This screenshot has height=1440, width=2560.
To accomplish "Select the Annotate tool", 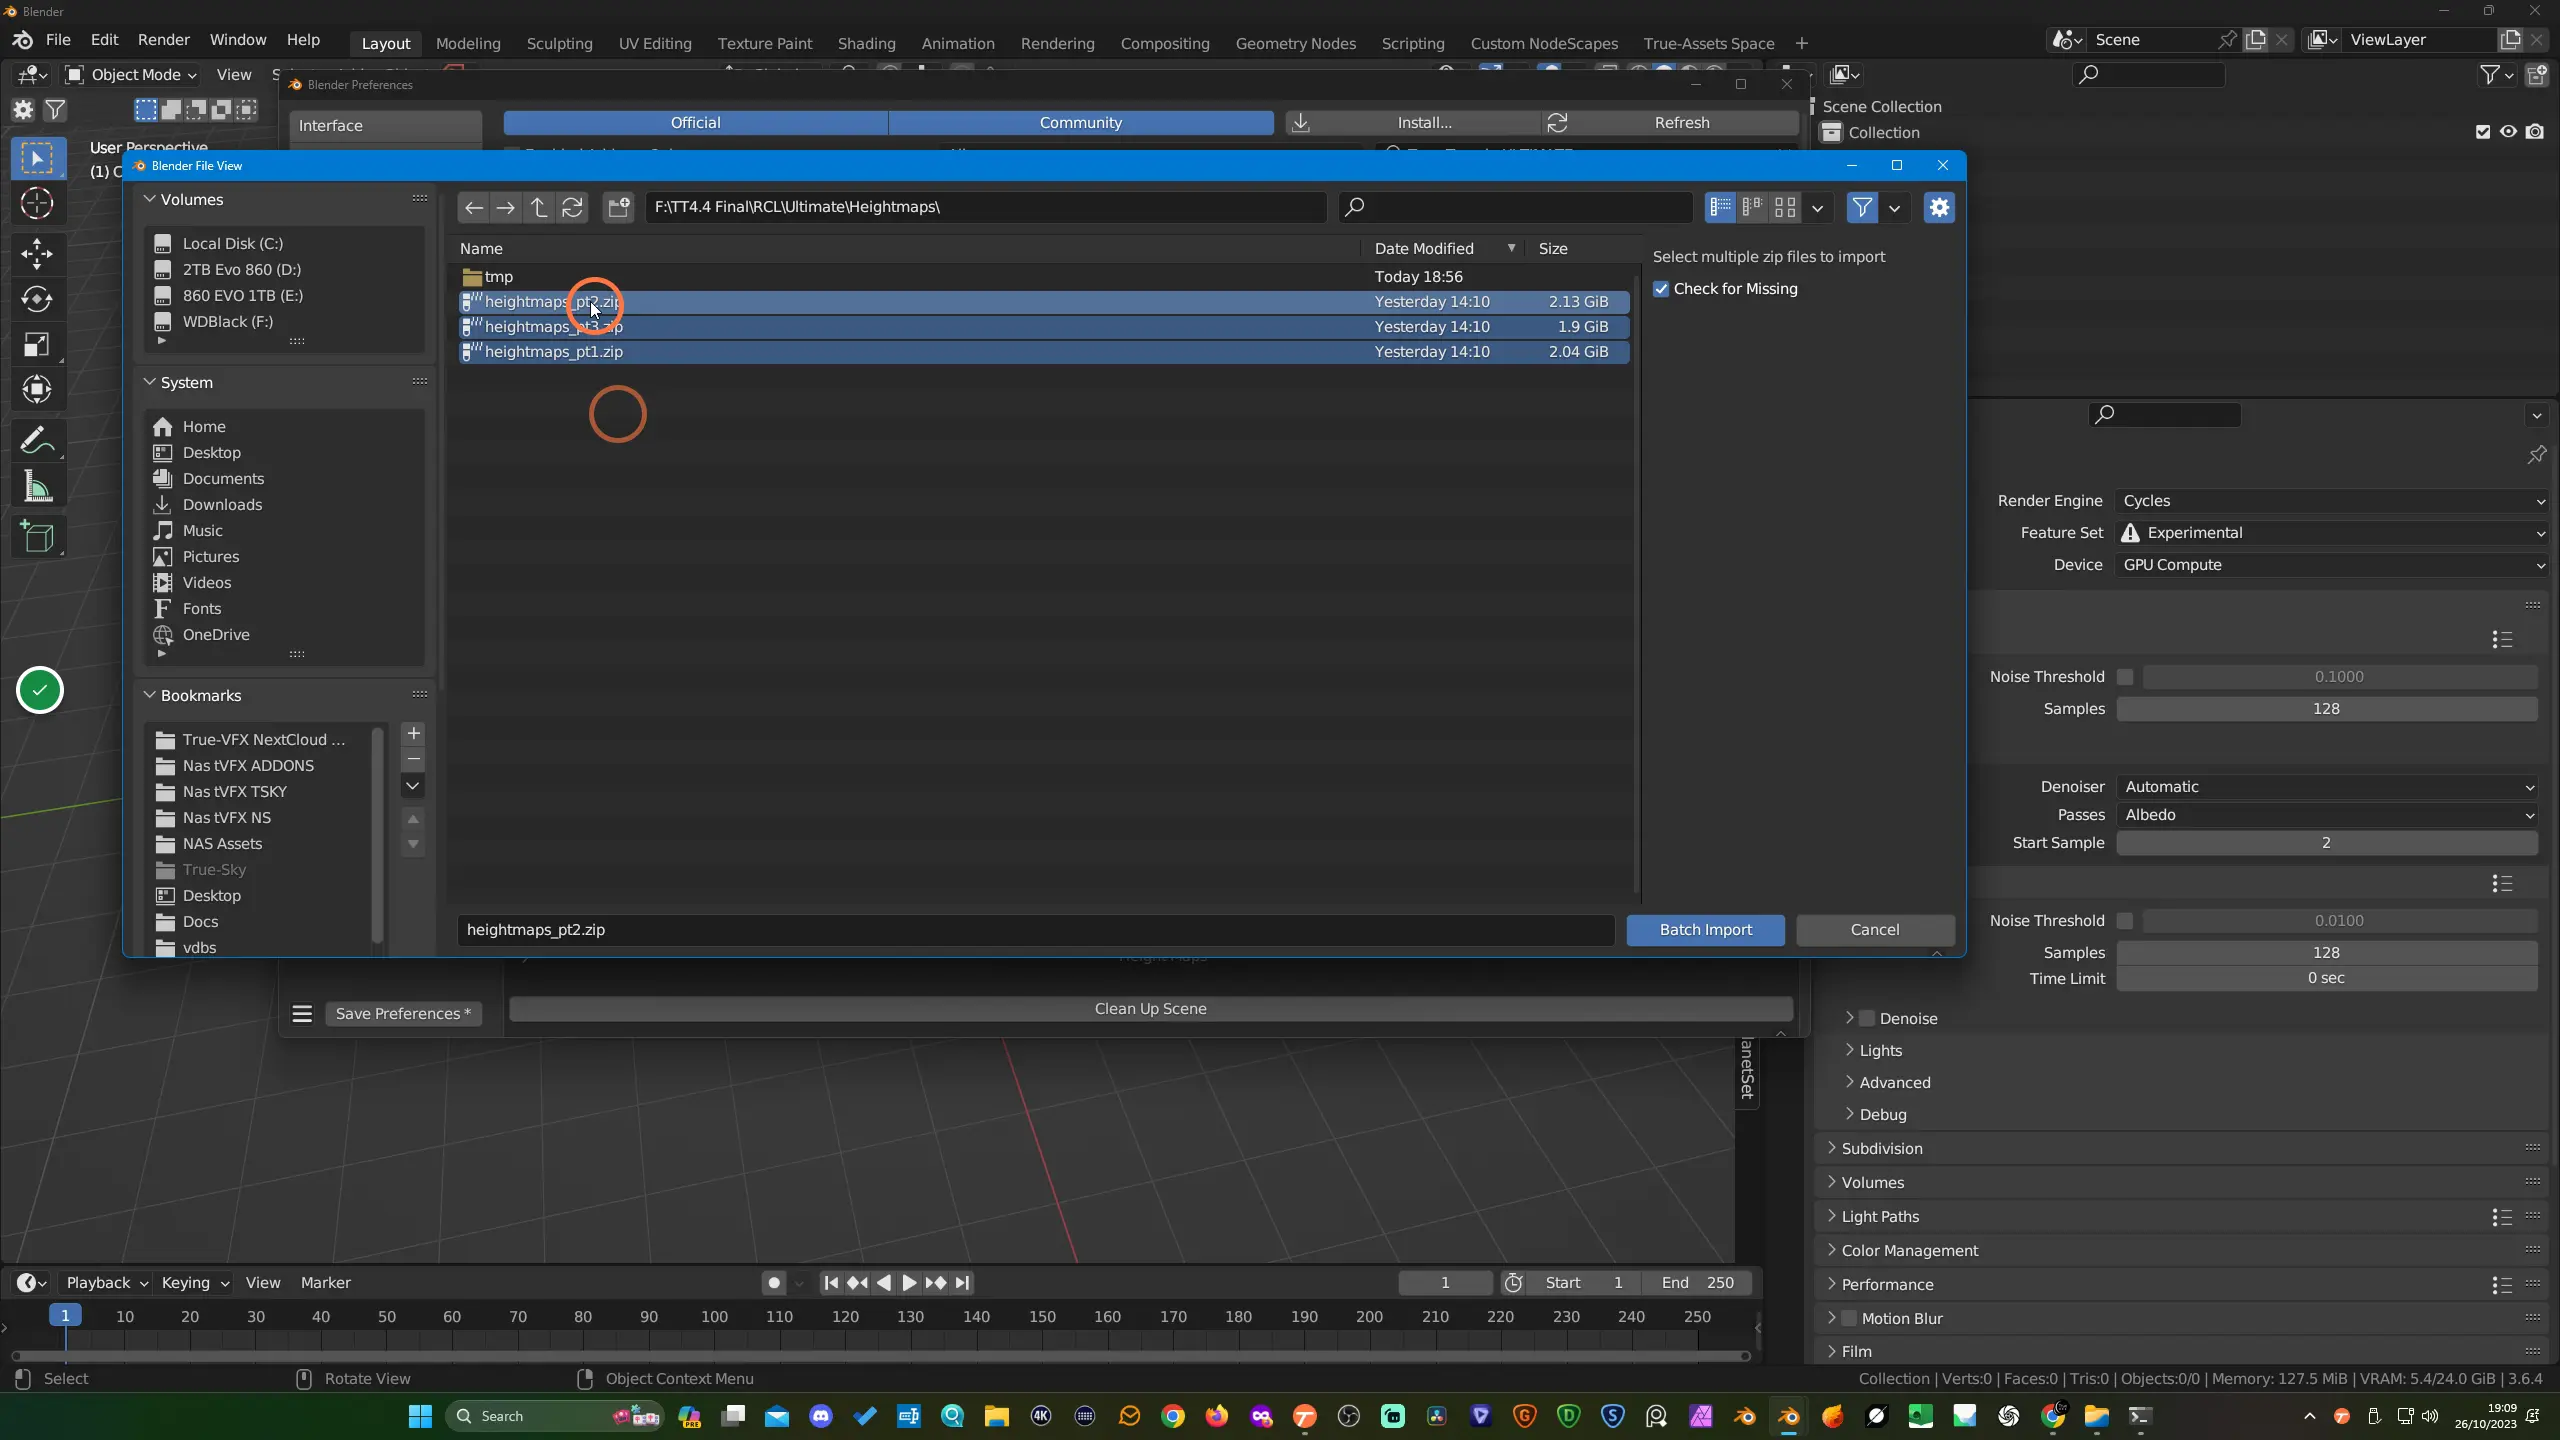I will (x=37, y=440).
